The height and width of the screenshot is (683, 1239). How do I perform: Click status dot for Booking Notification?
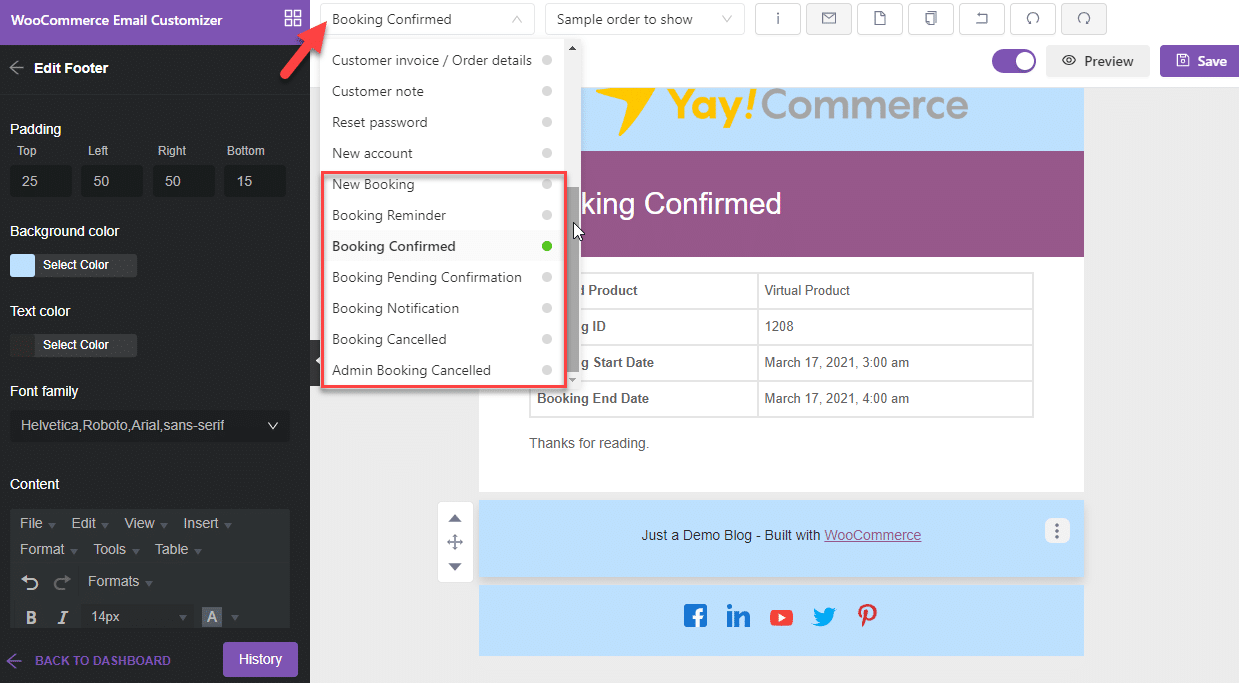point(547,308)
